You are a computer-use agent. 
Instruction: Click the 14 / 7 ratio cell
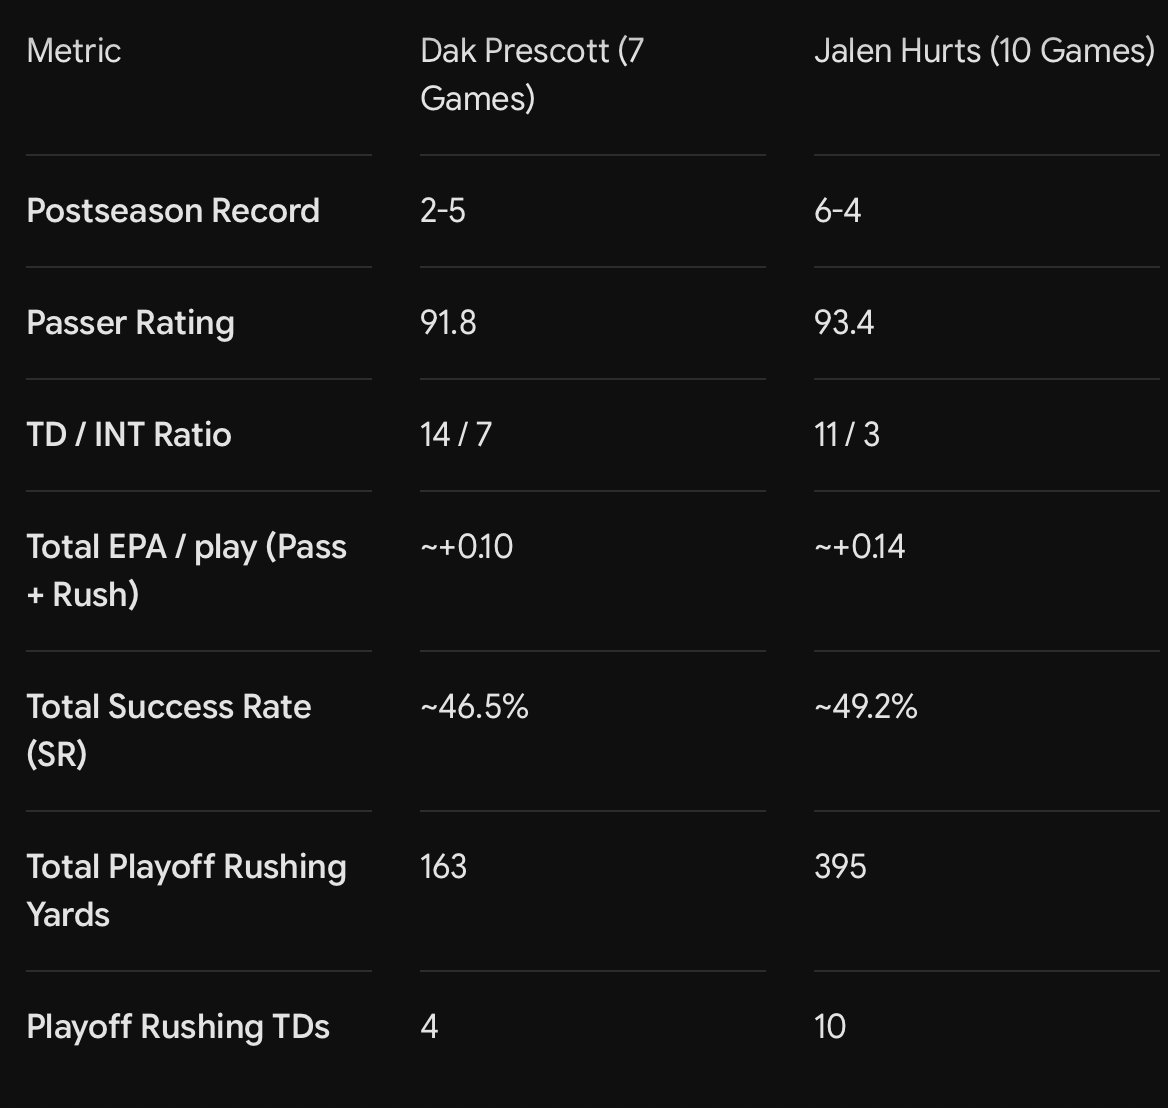pos(456,435)
